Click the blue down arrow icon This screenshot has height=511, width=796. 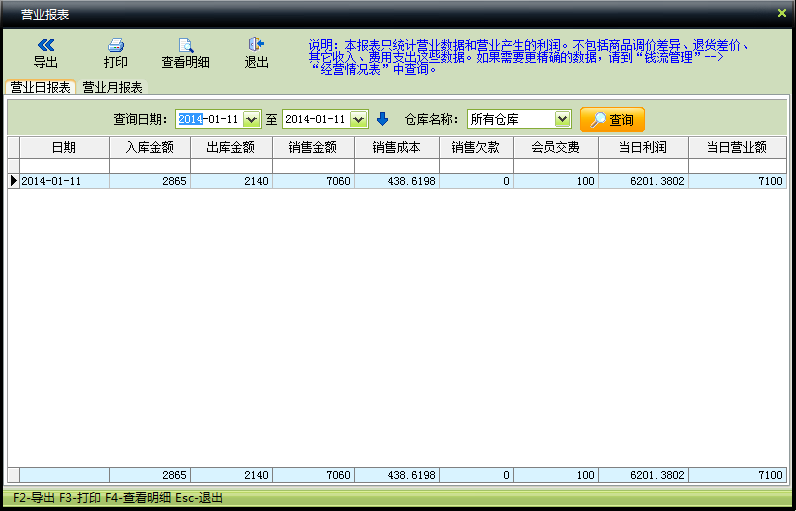(x=382, y=119)
